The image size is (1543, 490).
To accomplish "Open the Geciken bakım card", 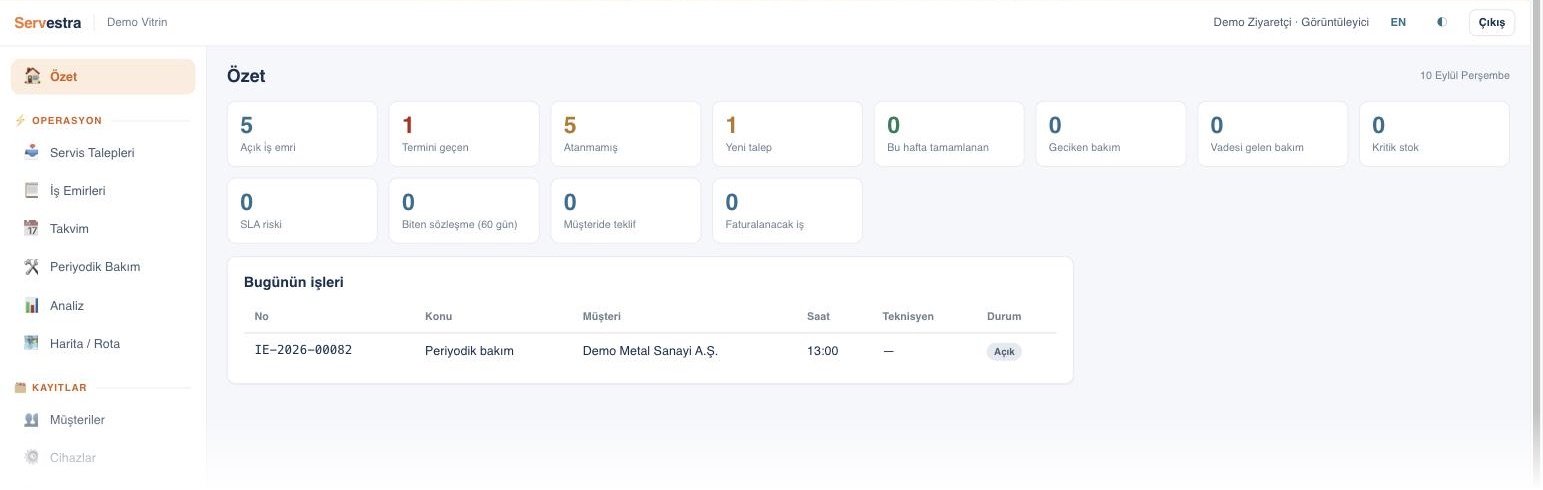I will [1111, 134].
